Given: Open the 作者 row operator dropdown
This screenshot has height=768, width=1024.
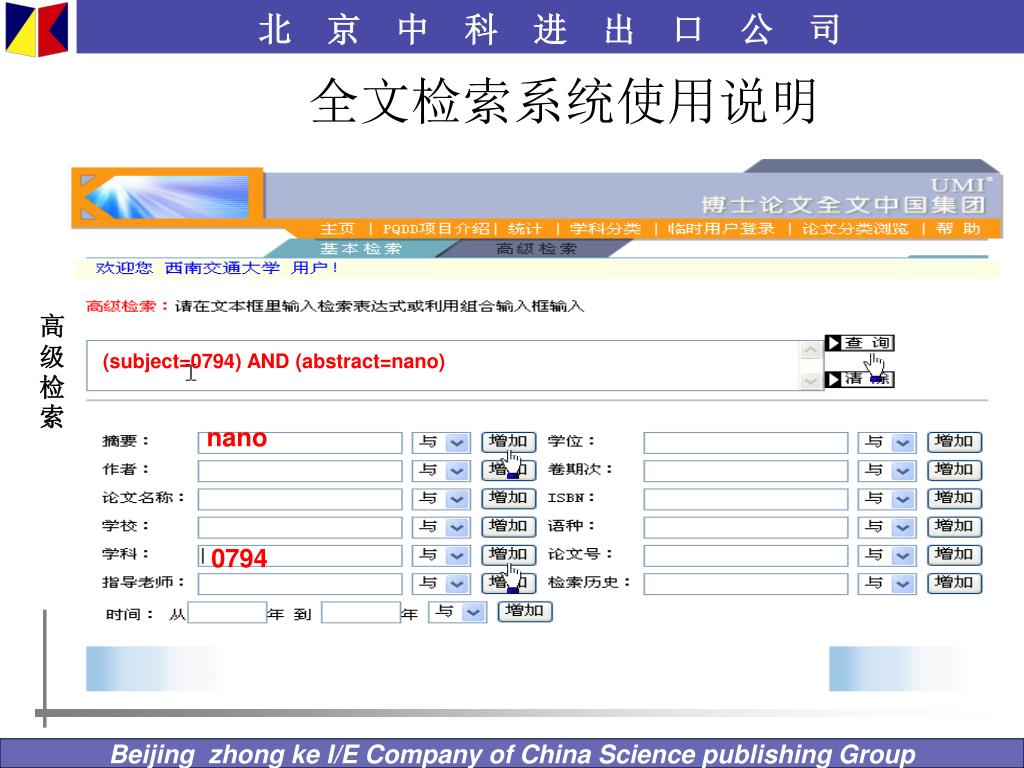Looking at the screenshot, I should pos(441,471).
